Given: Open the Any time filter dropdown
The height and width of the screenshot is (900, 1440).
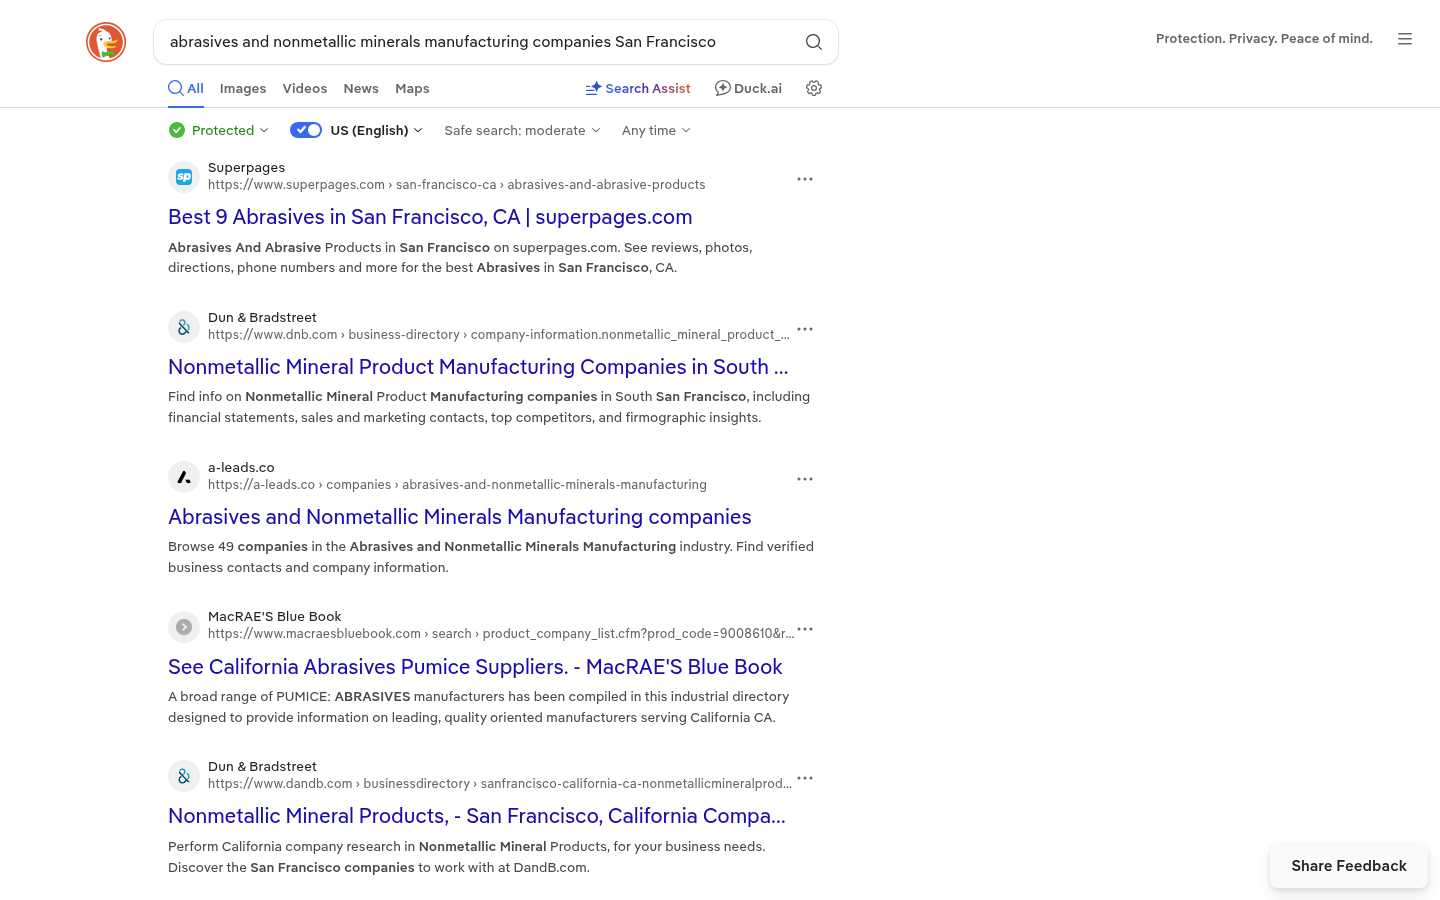Looking at the screenshot, I should click(x=656, y=130).
